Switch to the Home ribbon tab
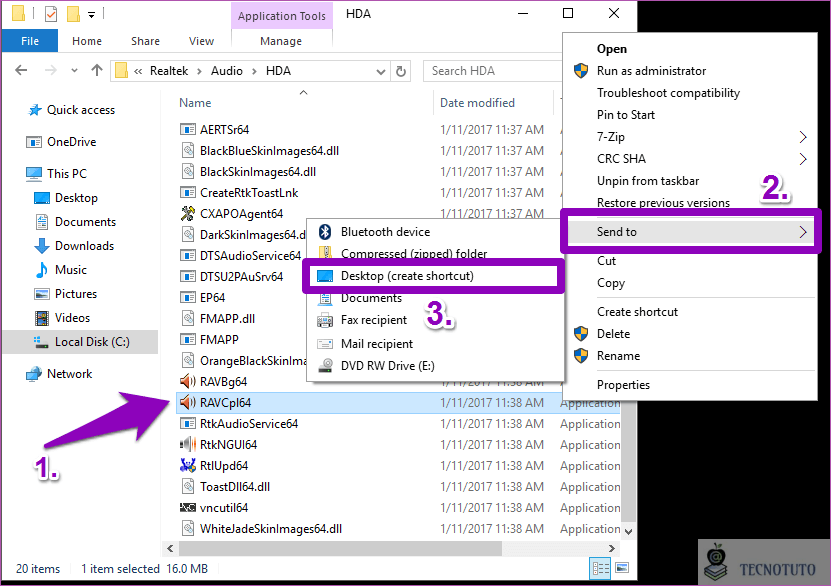The image size is (831, 586). tap(87, 41)
